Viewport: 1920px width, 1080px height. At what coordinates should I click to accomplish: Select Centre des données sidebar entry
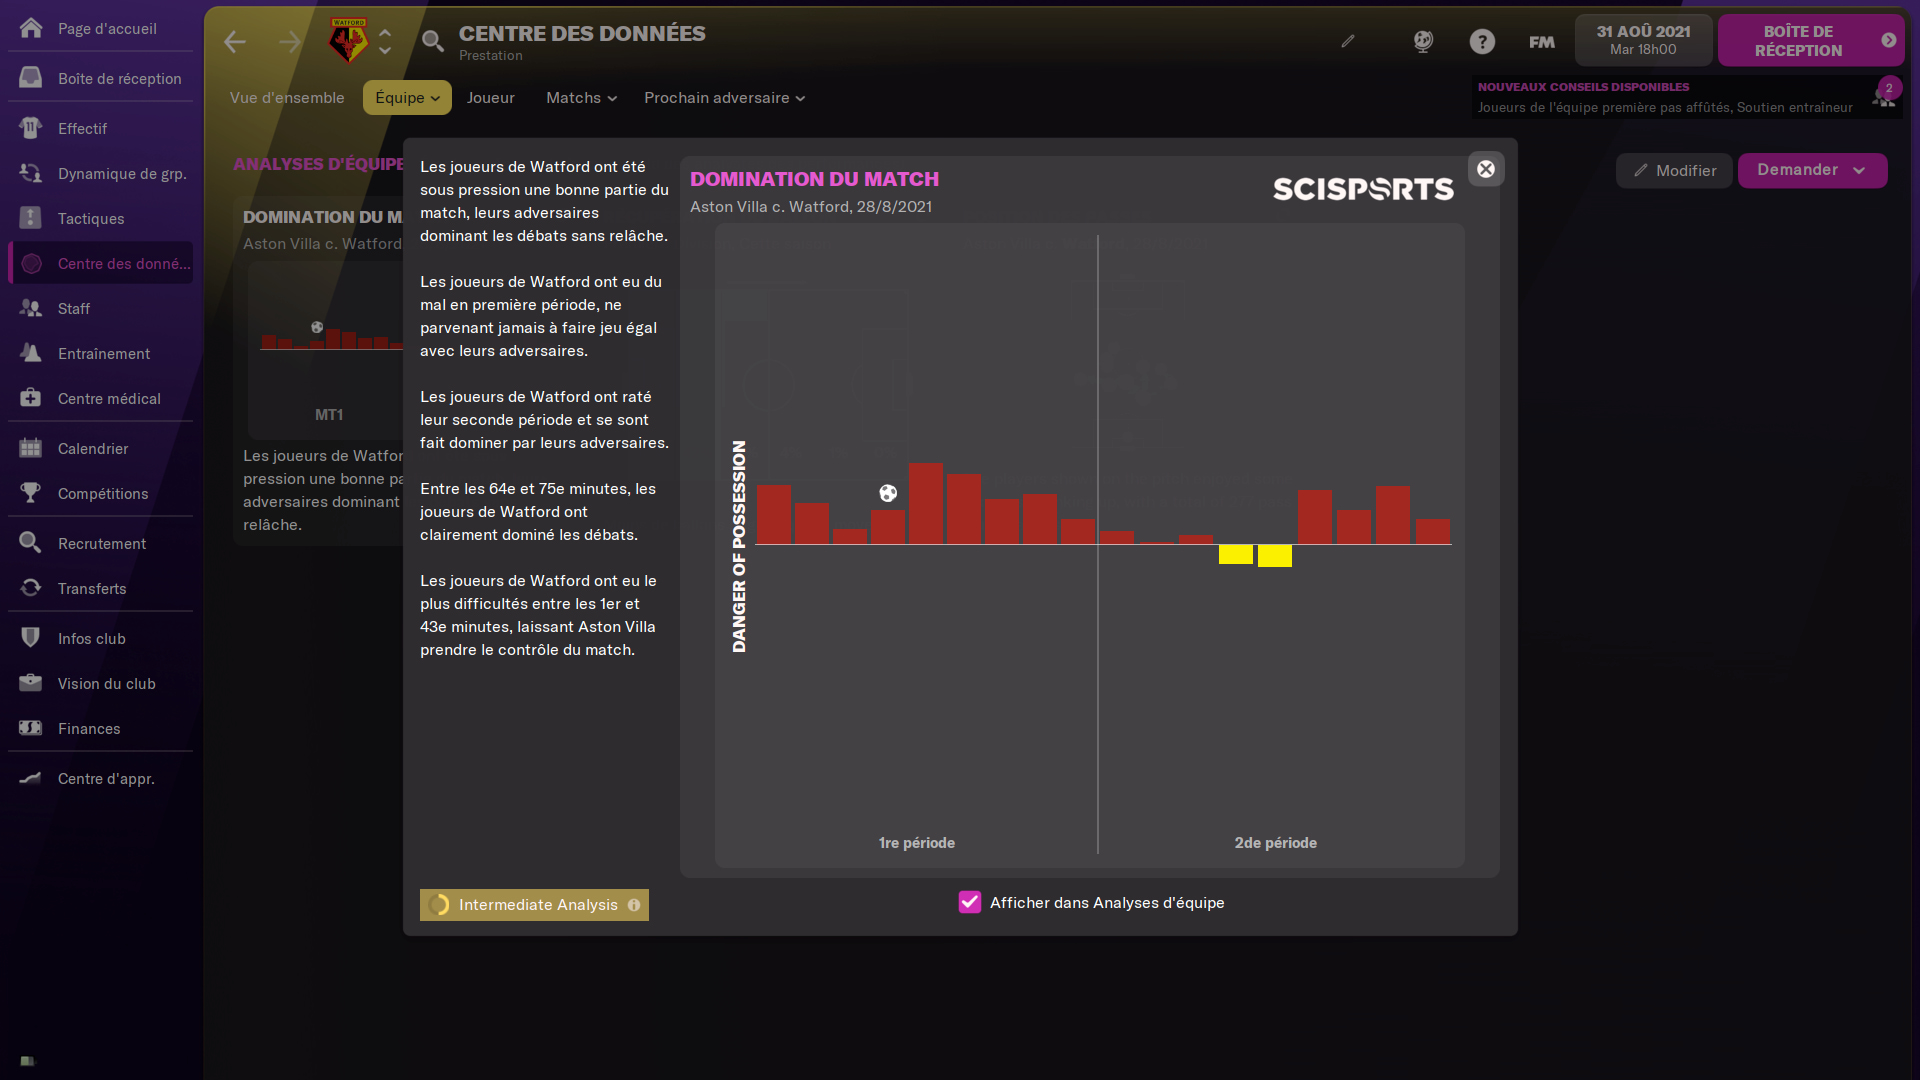[x=100, y=263]
